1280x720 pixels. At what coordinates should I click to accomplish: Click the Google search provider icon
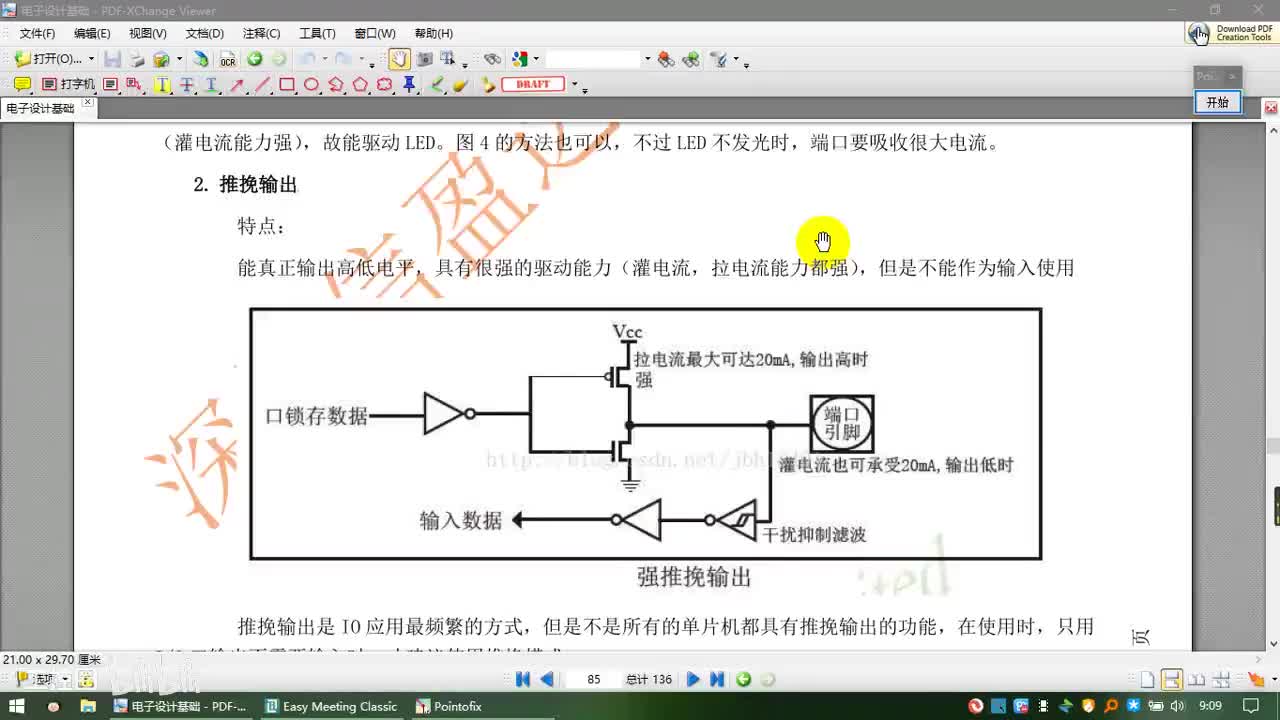click(x=520, y=59)
